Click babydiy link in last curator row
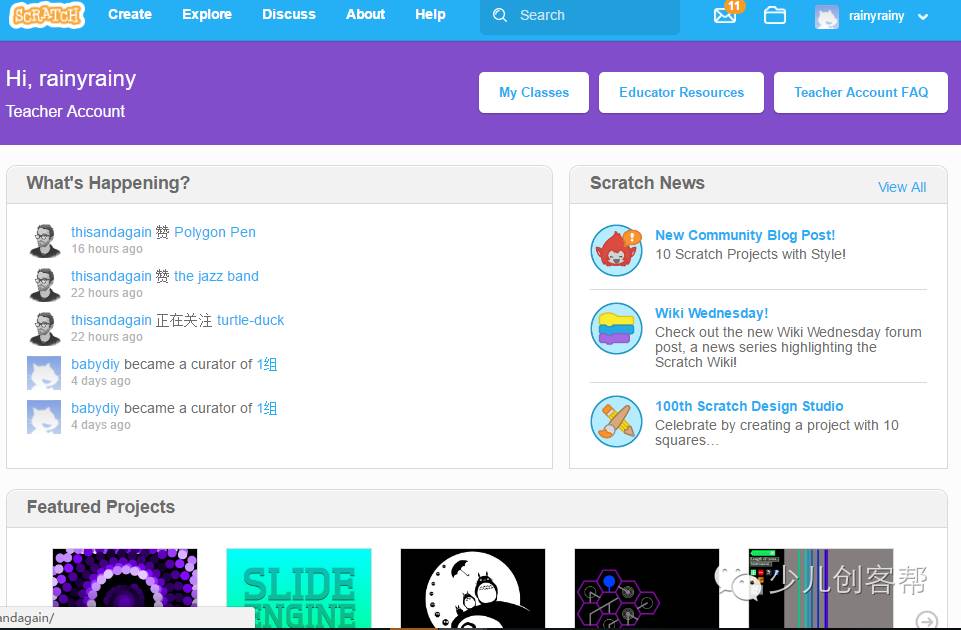 click(x=95, y=408)
